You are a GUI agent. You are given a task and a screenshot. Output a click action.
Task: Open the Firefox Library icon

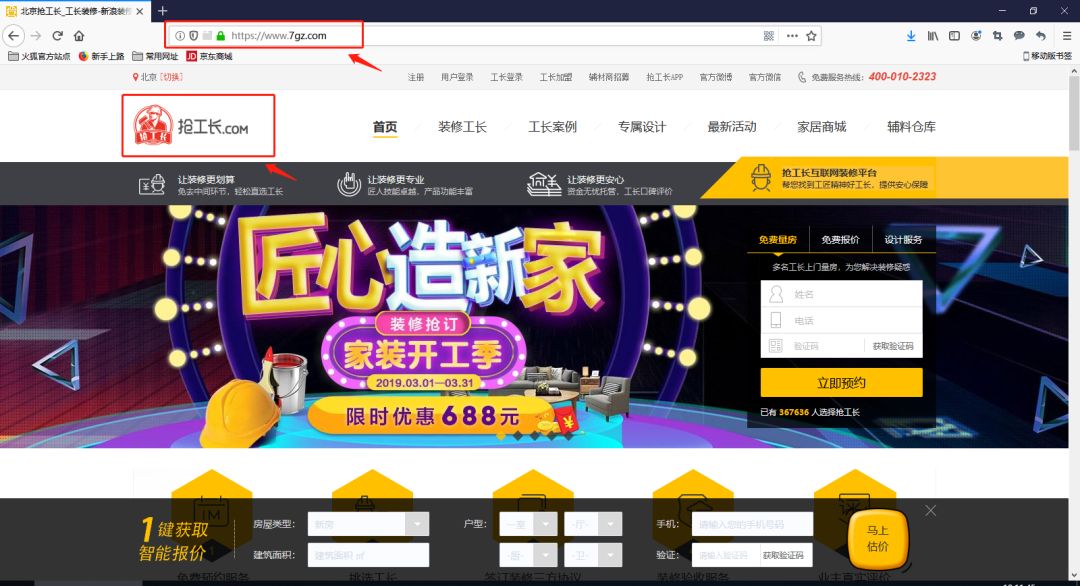(x=933, y=35)
